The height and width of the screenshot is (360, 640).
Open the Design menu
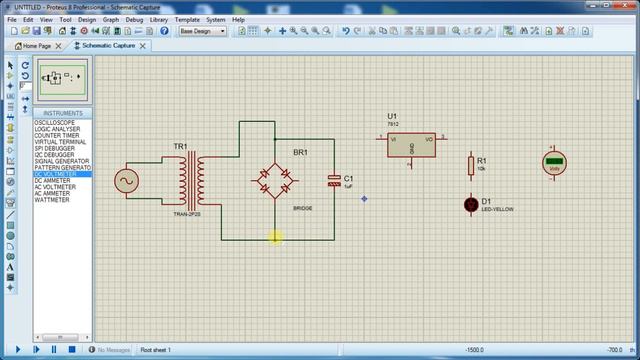pyautogui.click(x=87, y=20)
